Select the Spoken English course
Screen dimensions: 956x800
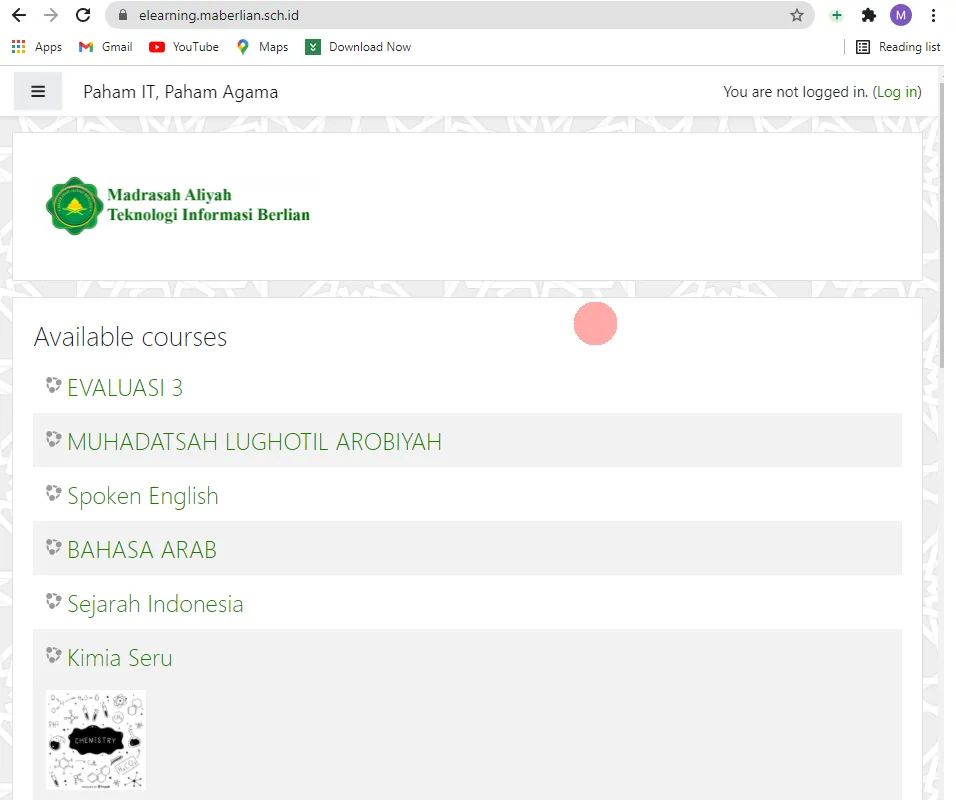pyautogui.click(x=142, y=496)
